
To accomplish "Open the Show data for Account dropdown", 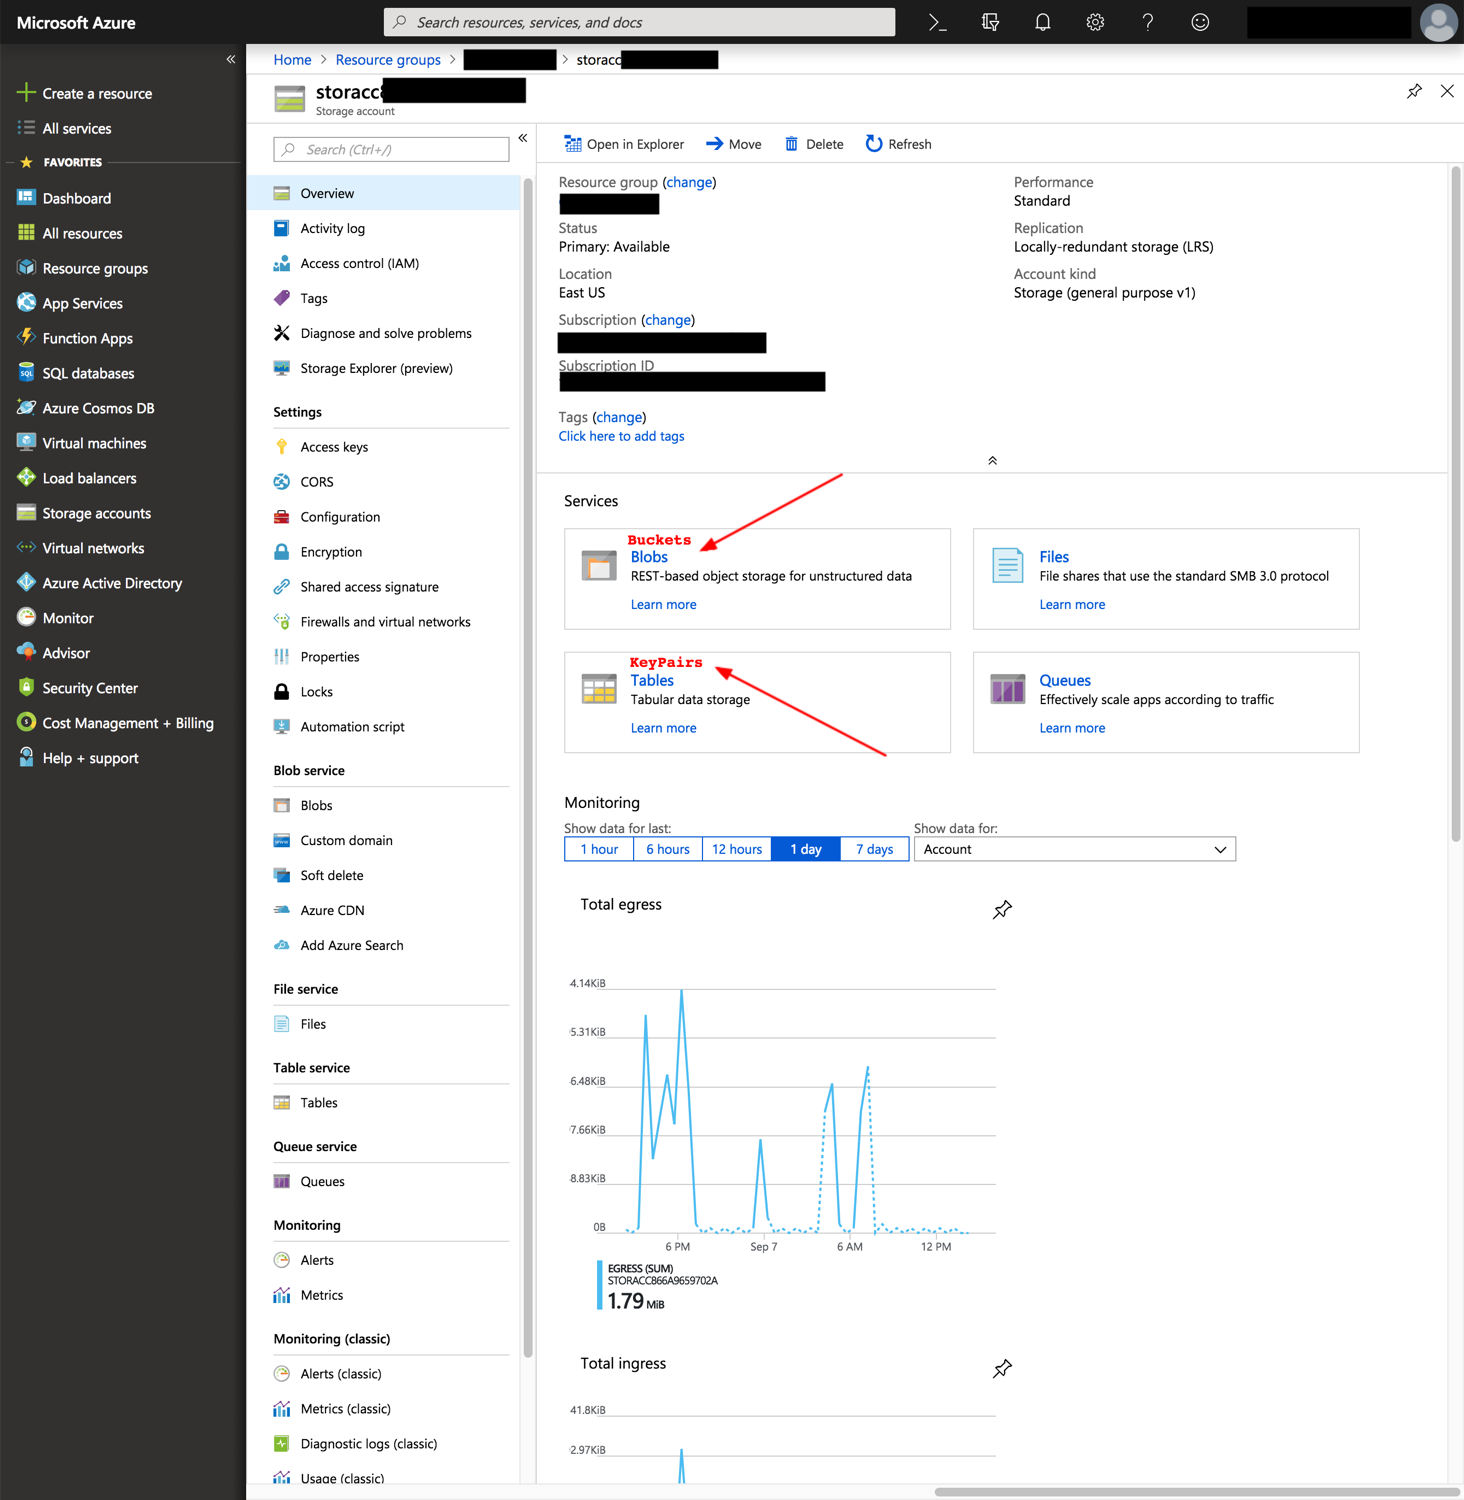I will [1075, 849].
